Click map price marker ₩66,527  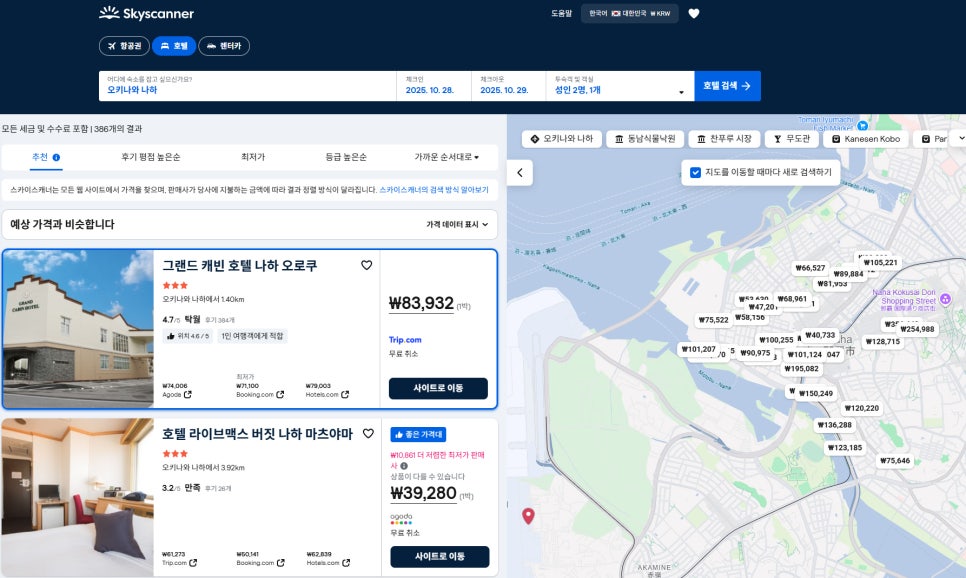point(810,268)
